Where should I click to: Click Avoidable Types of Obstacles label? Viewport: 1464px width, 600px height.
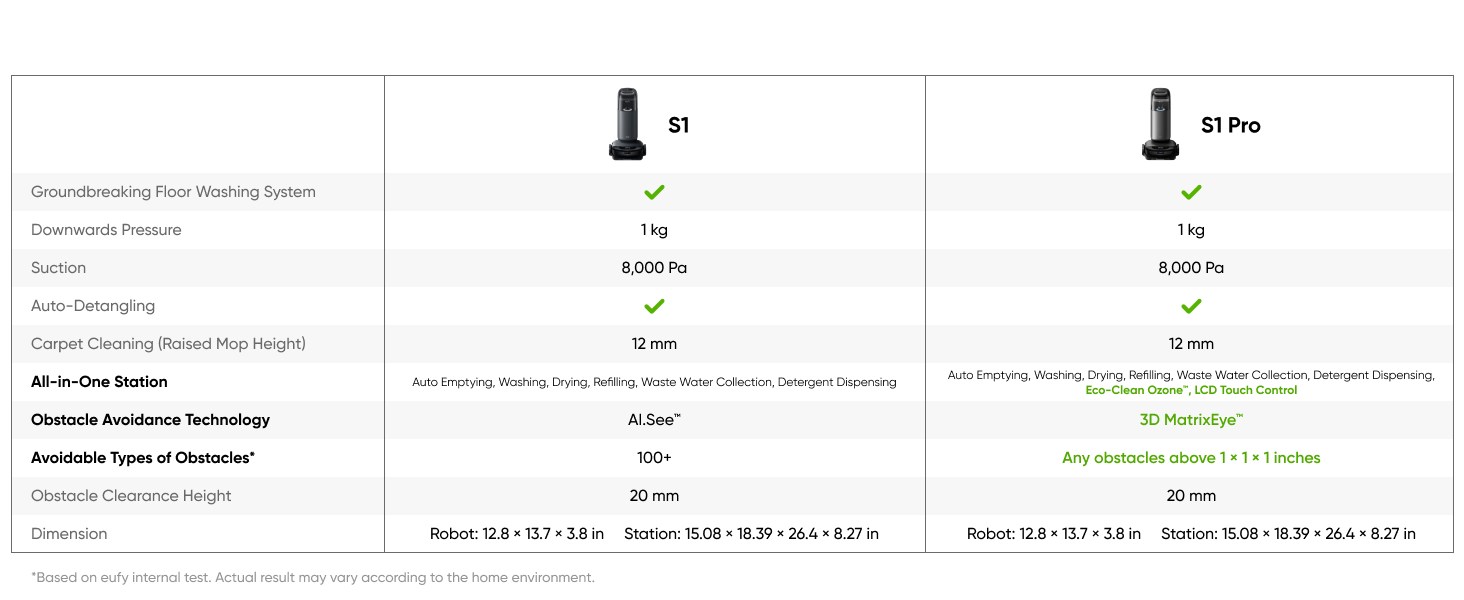click(x=143, y=458)
